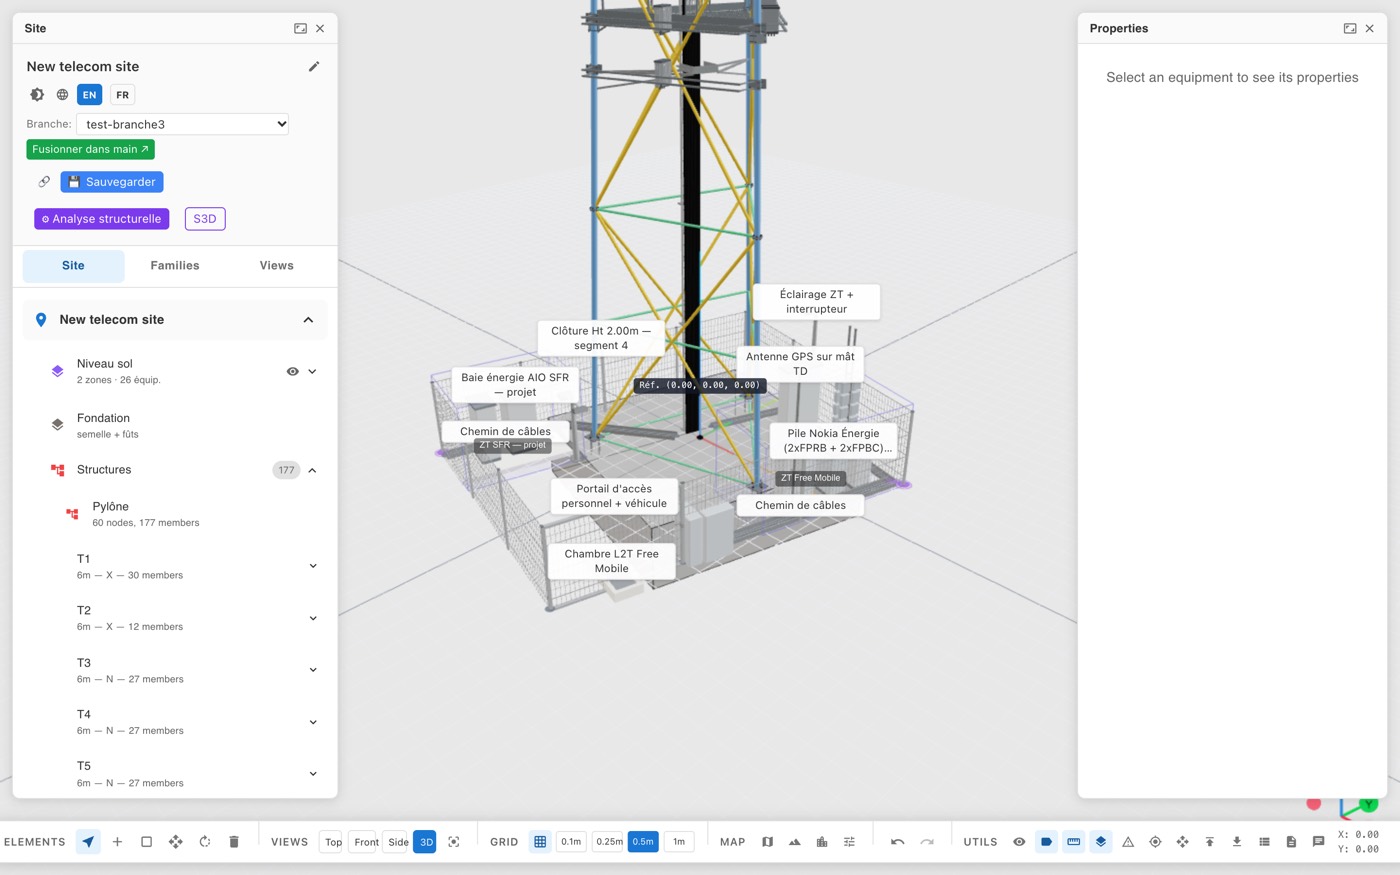Collapse the Structures section chevron
Viewport: 1400px width, 875px height.
(312, 470)
